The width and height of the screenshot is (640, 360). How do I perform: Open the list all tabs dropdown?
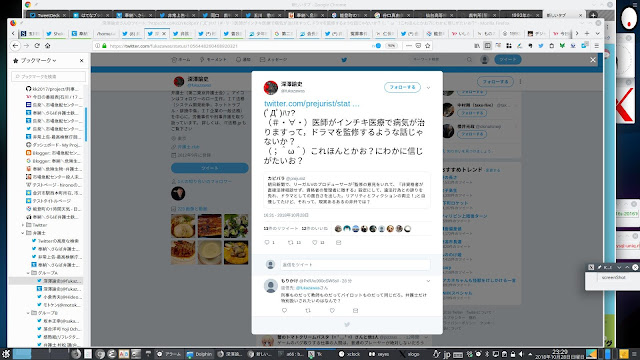click(x=597, y=33)
